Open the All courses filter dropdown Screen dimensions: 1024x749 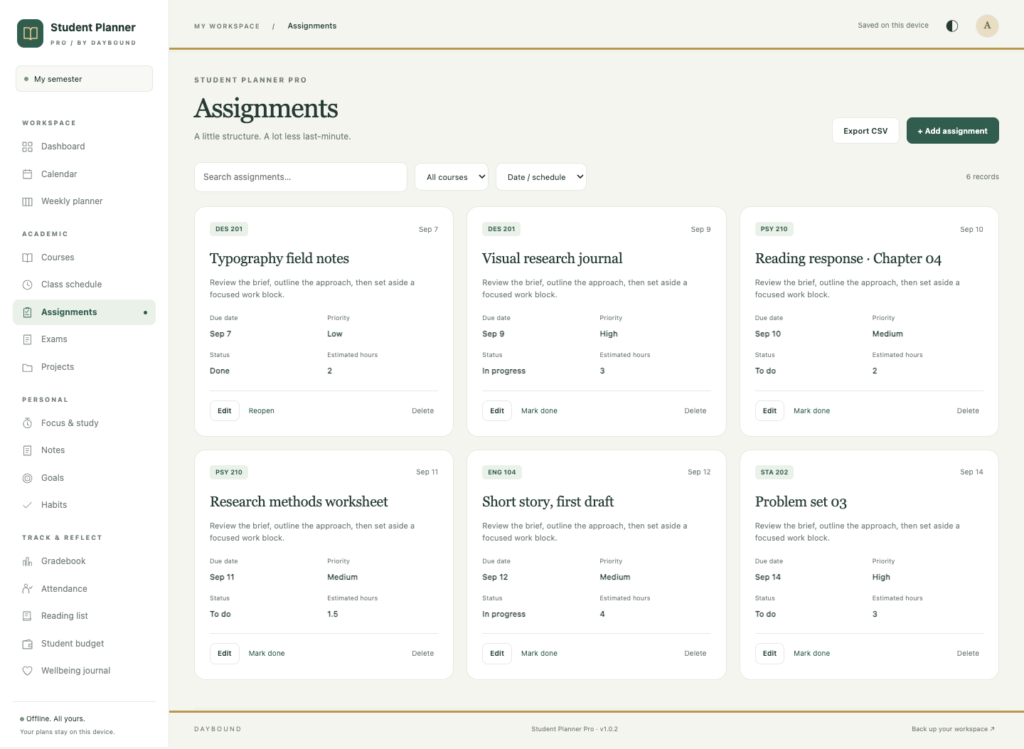click(x=452, y=177)
